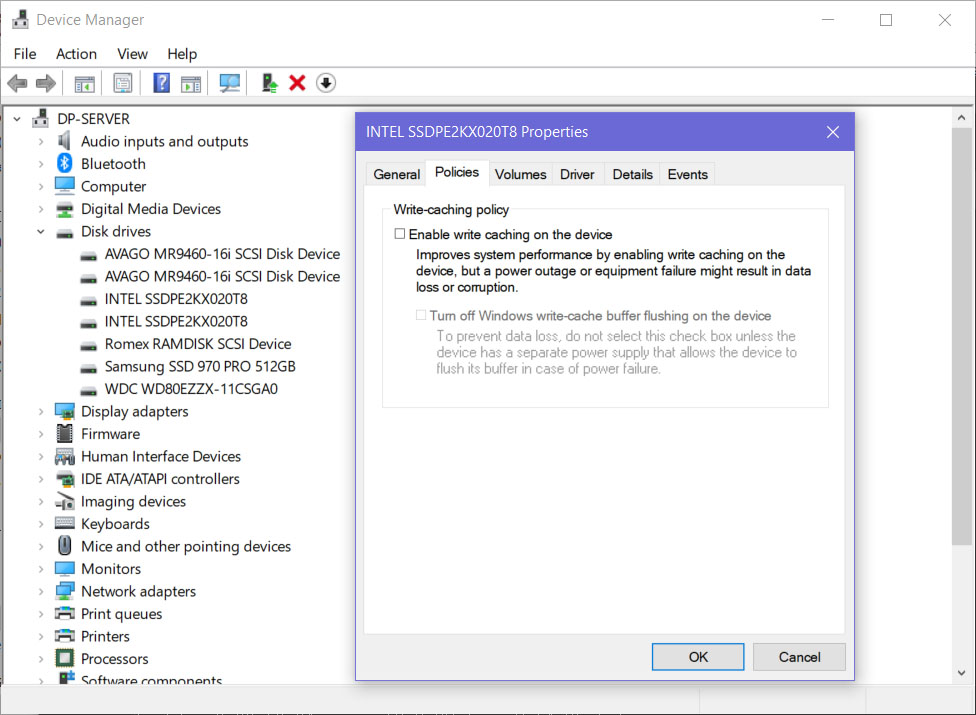Click the Human Interface Devices icon
The height and width of the screenshot is (715, 976).
pyautogui.click(x=65, y=456)
